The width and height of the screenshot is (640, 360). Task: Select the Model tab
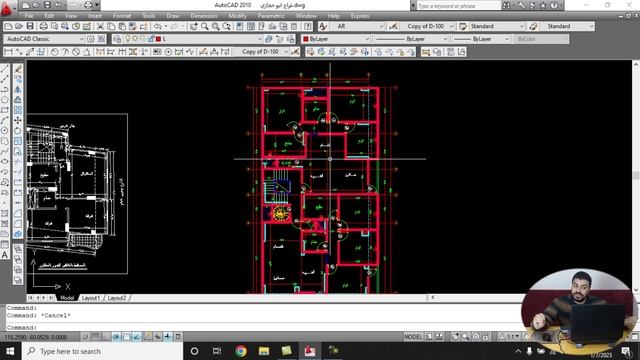pyautogui.click(x=67, y=298)
